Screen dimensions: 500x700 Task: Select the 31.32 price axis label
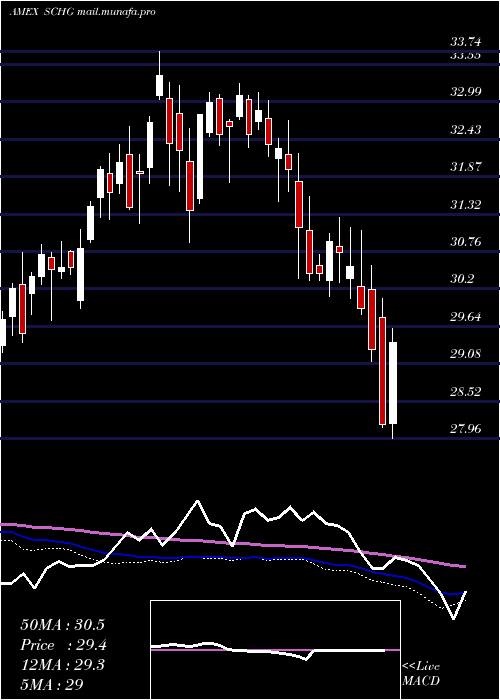[466, 205]
